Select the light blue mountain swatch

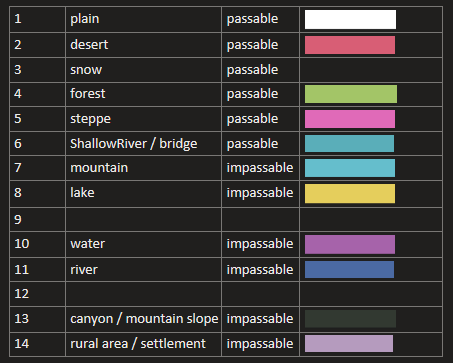coord(350,168)
